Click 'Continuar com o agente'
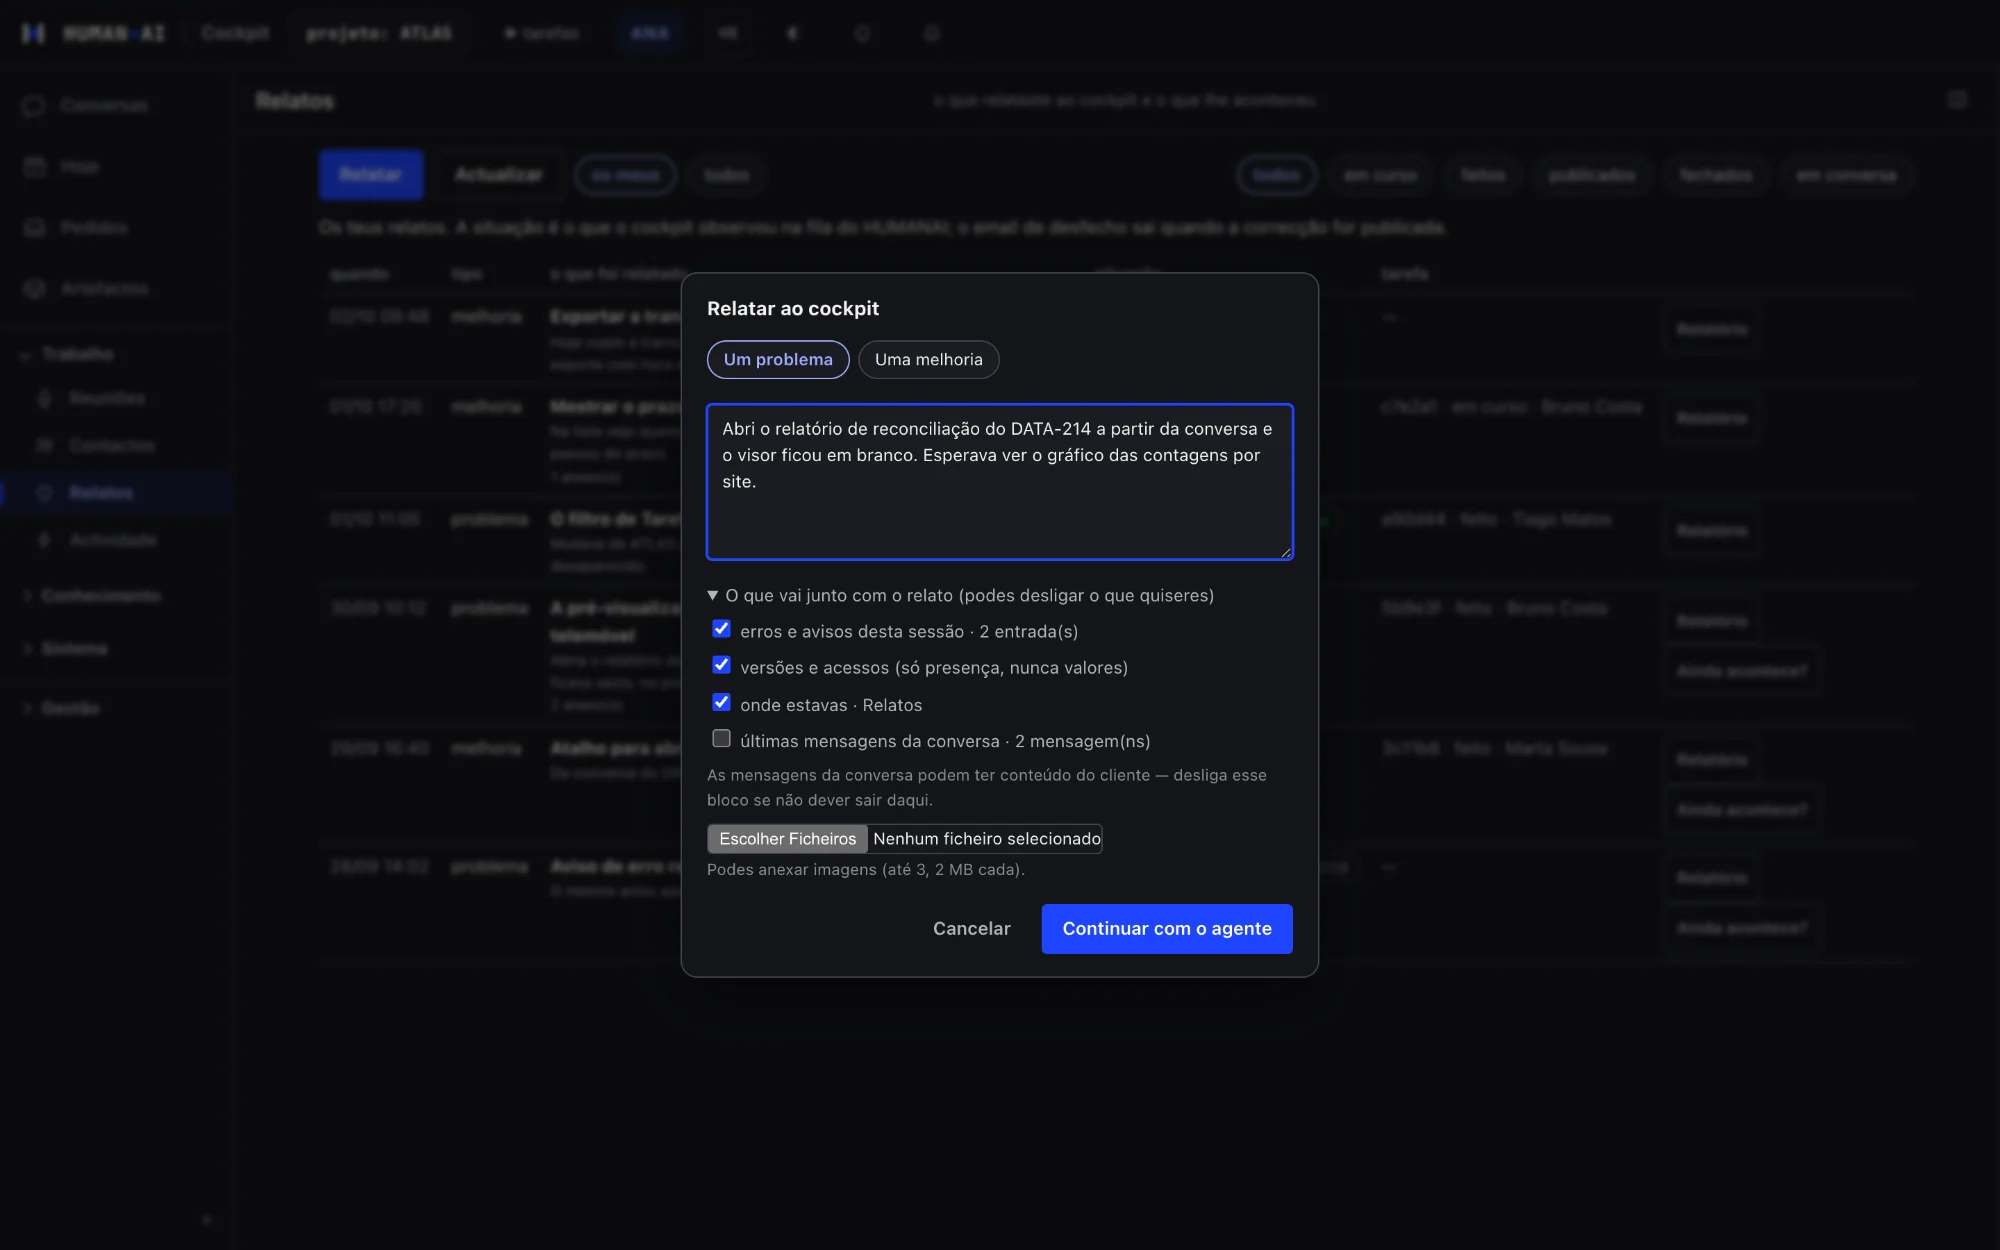This screenshot has height=1250, width=2000. 1166,928
